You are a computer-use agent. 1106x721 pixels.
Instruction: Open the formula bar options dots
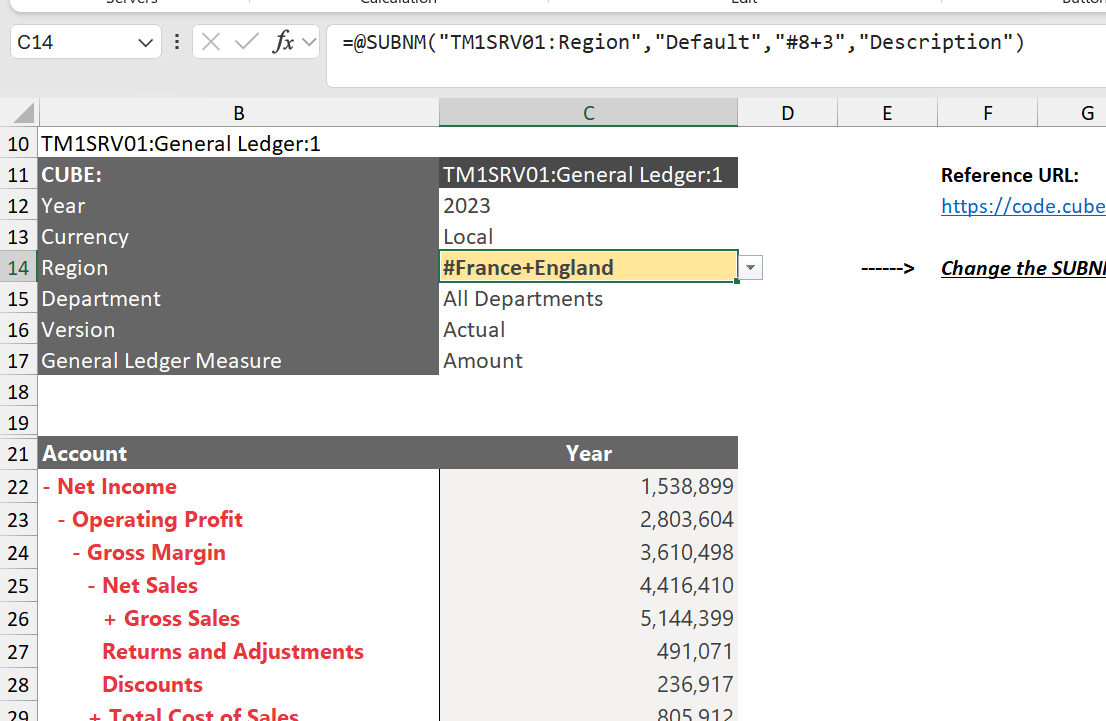pos(177,42)
